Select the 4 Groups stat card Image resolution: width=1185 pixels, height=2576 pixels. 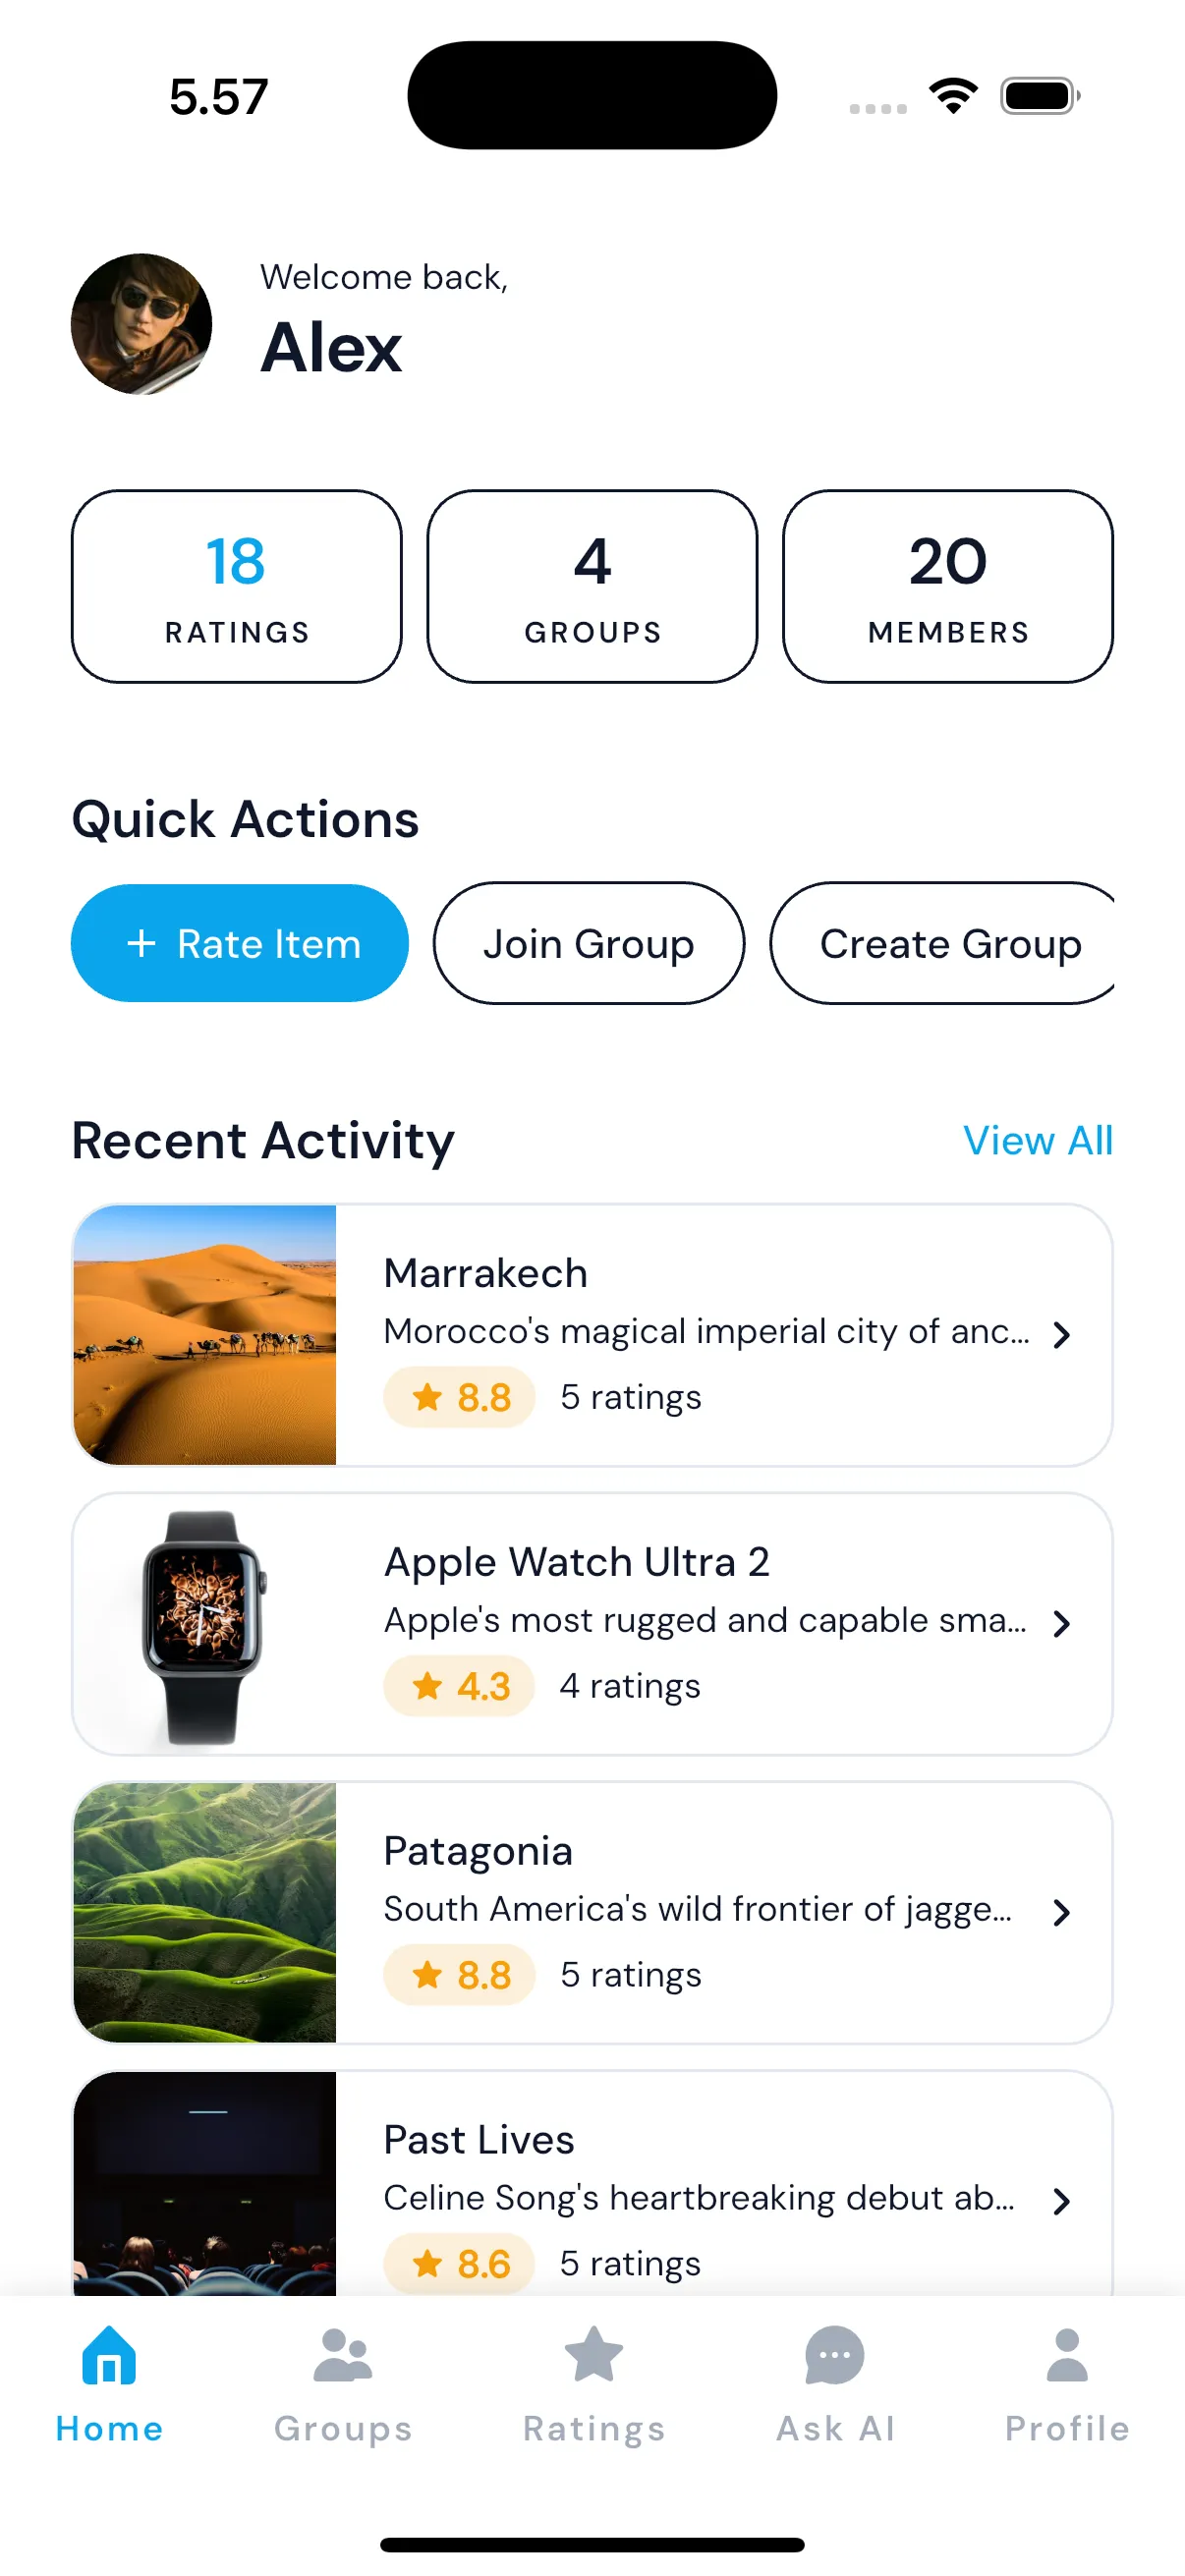click(592, 587)
